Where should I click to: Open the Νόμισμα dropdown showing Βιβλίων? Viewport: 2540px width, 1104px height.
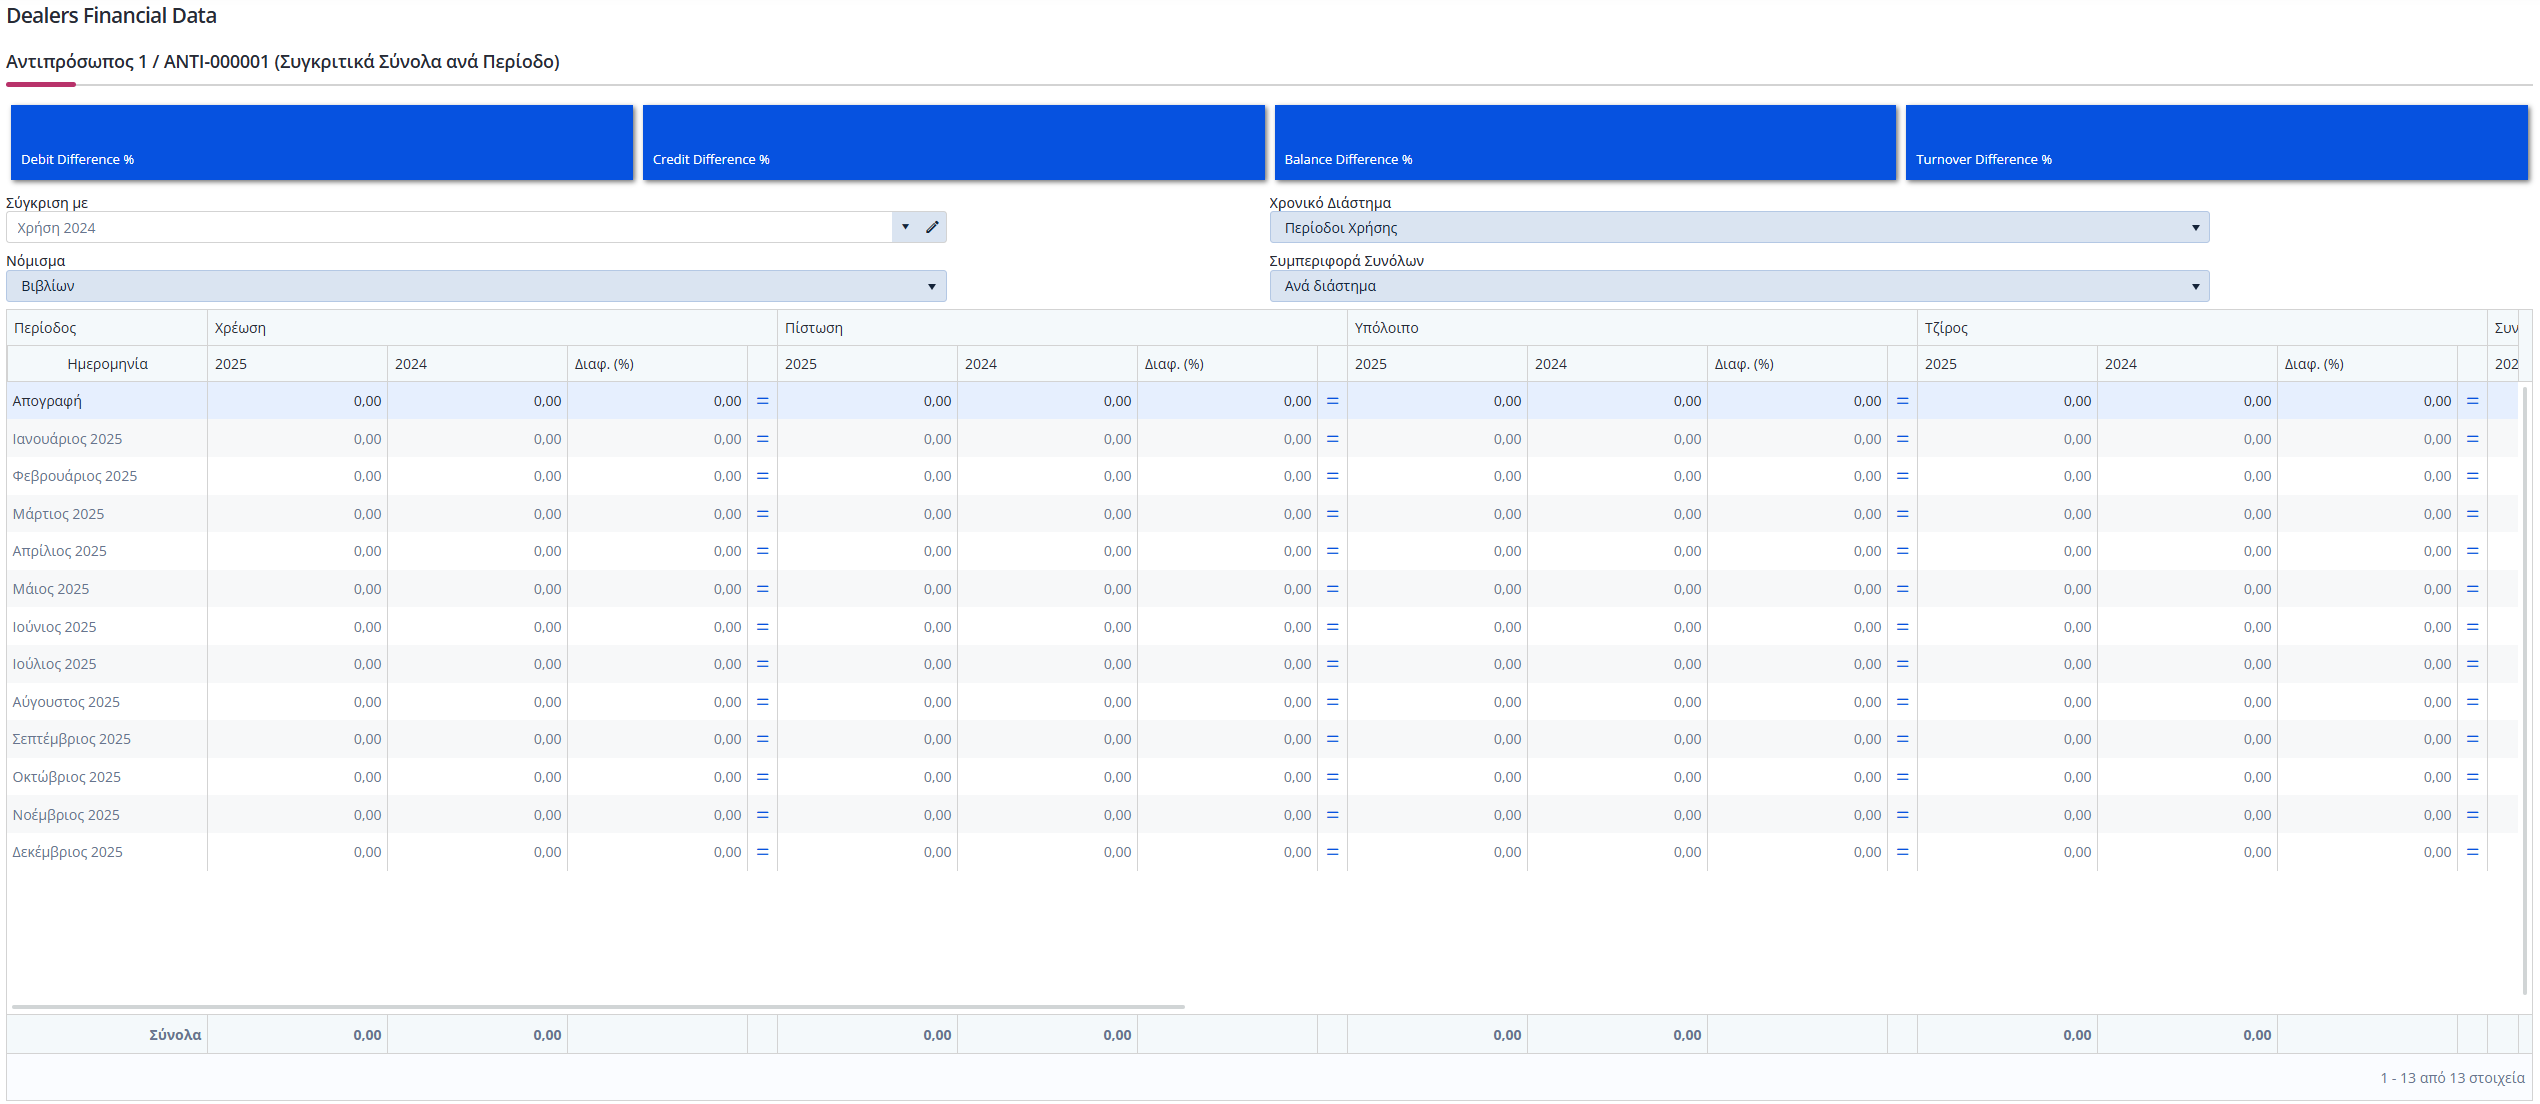click(476, 286)
